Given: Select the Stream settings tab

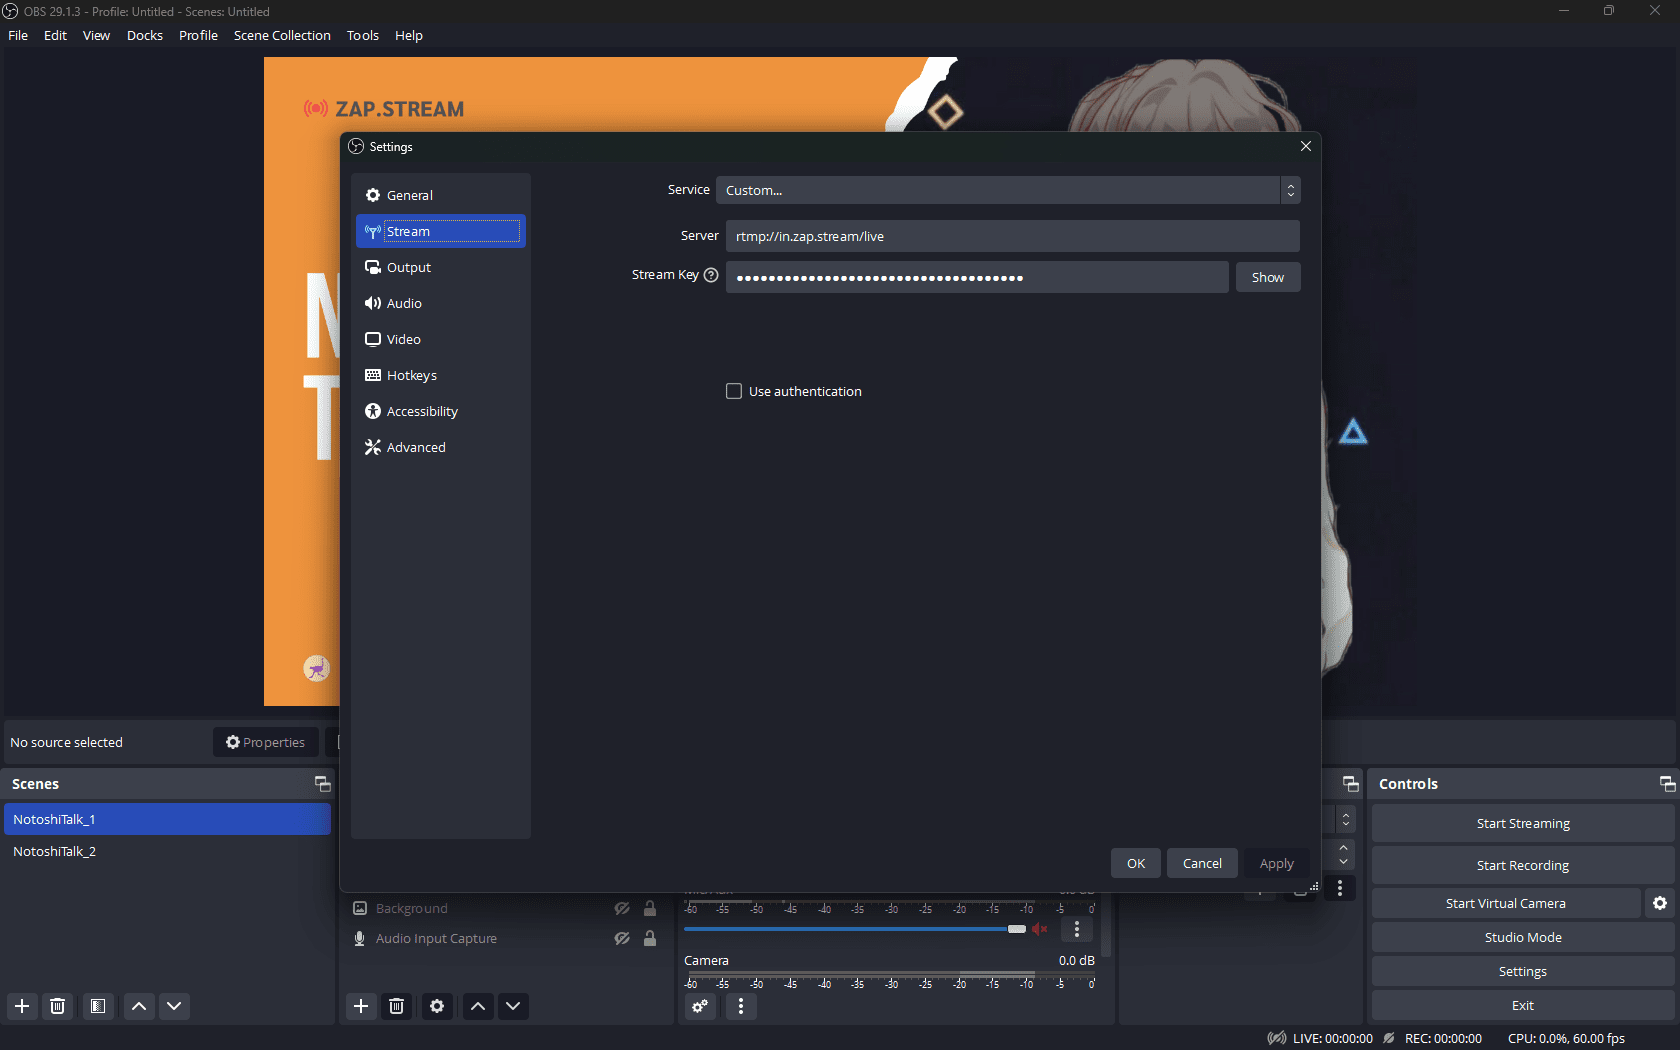Looking at the screenshot, I should pyautogui.click(x=440, y=231).
